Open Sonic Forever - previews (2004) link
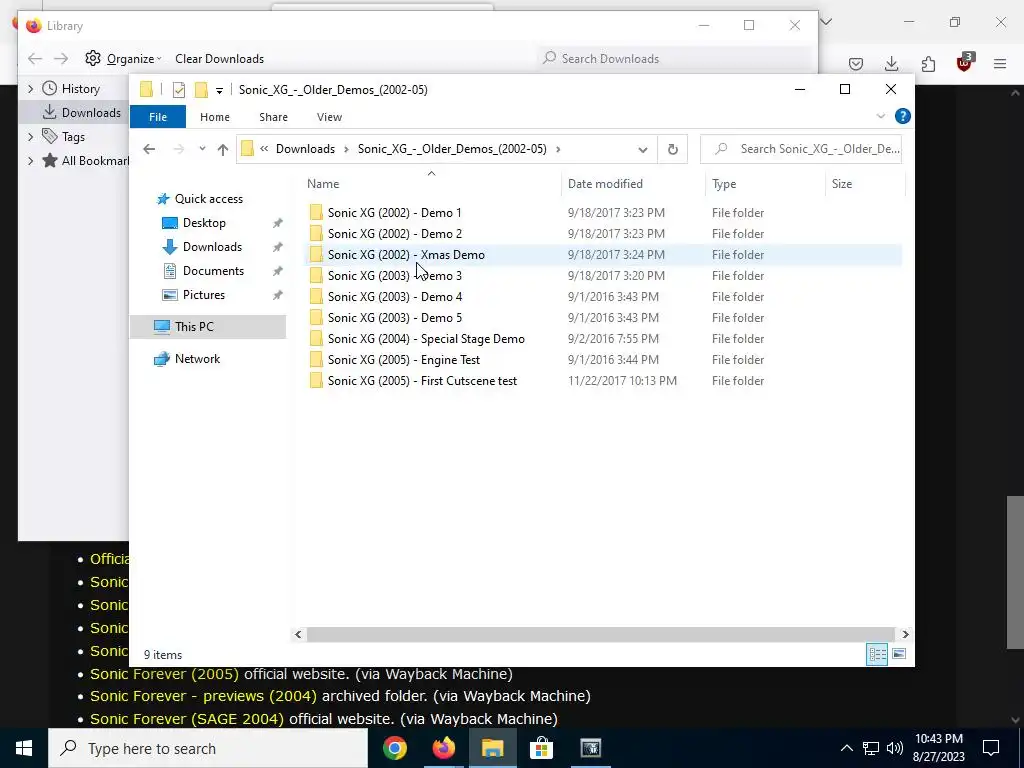The height and width of the screenshot is (768, 1024). pyautogui.click(x=203, y=696)
